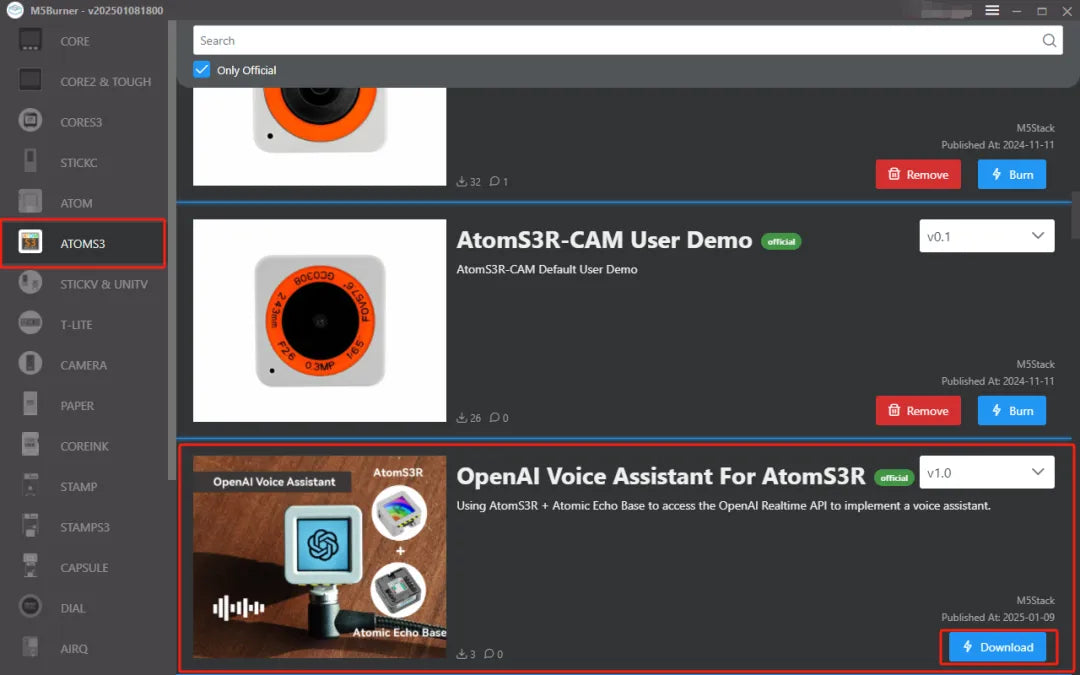Download the OpenAI Voice Assistant firmware

[997, 647]
